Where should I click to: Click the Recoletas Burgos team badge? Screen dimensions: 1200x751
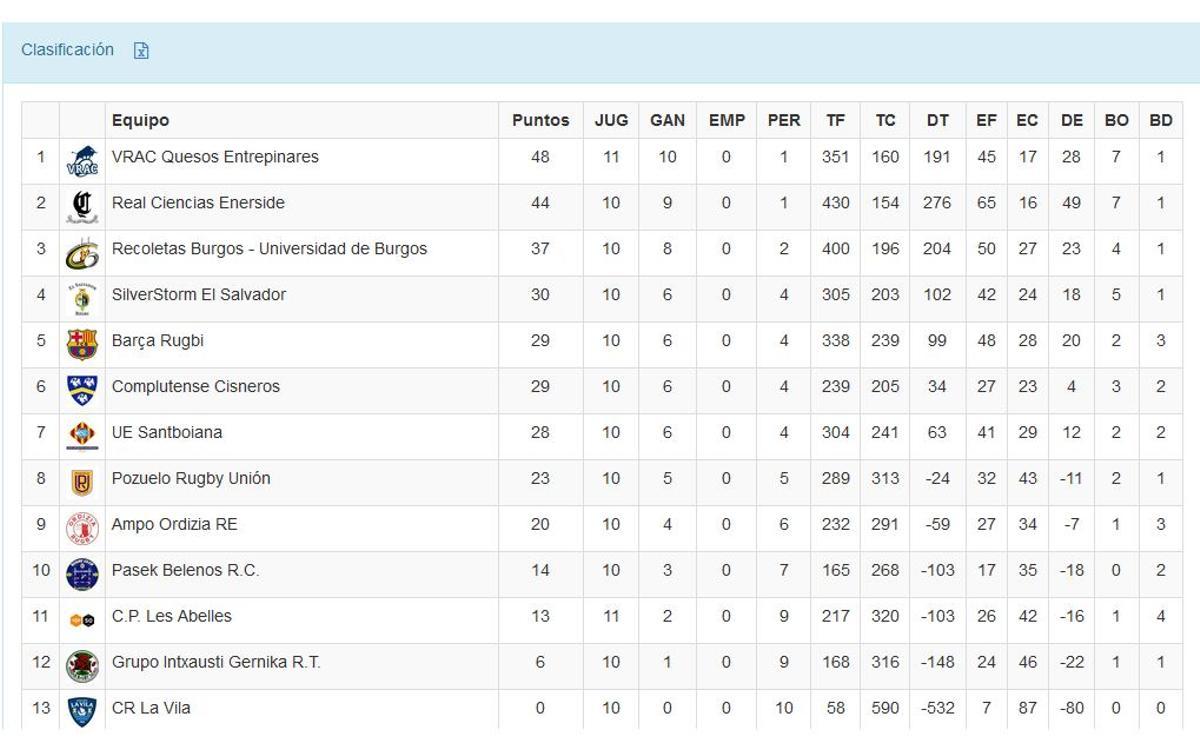82,249
